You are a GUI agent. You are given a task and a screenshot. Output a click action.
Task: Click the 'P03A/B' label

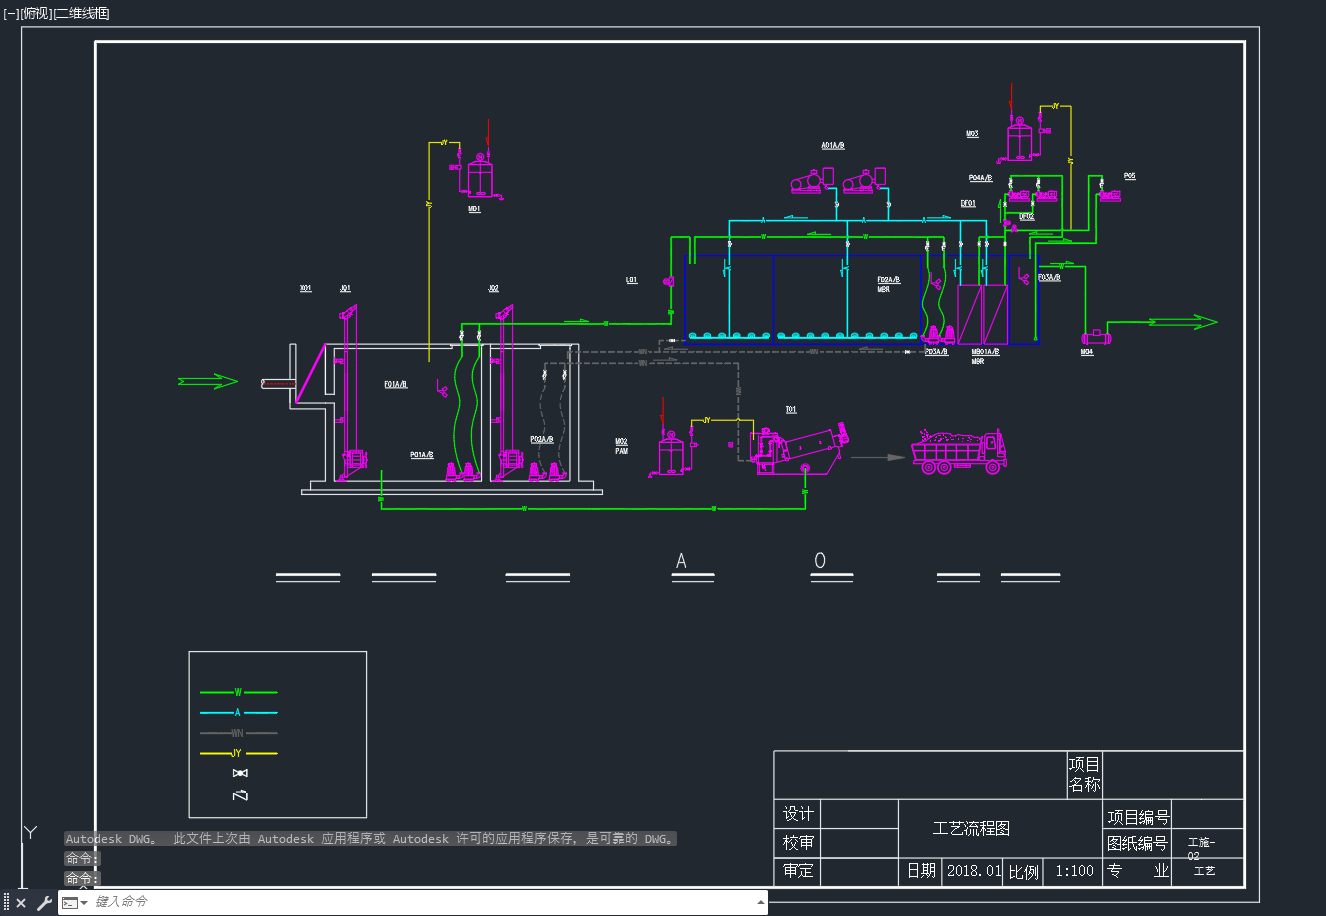(936, 352)
